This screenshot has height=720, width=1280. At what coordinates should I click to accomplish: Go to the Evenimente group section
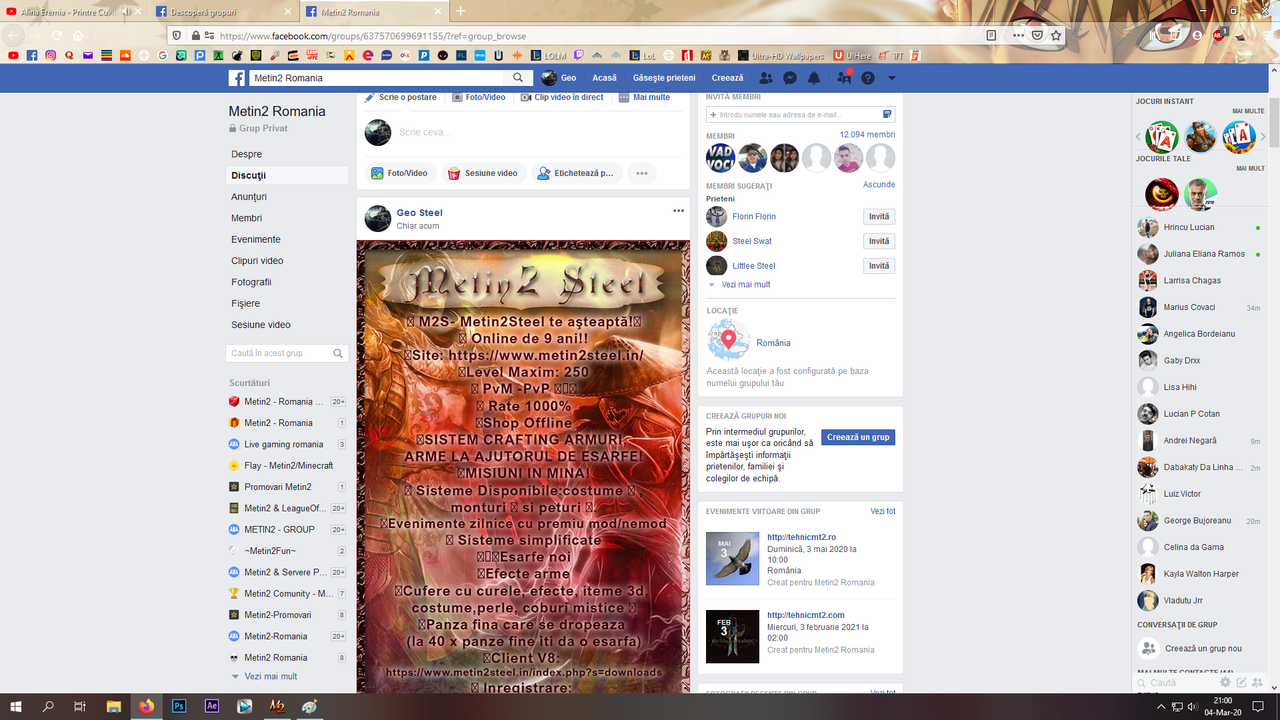256,240
